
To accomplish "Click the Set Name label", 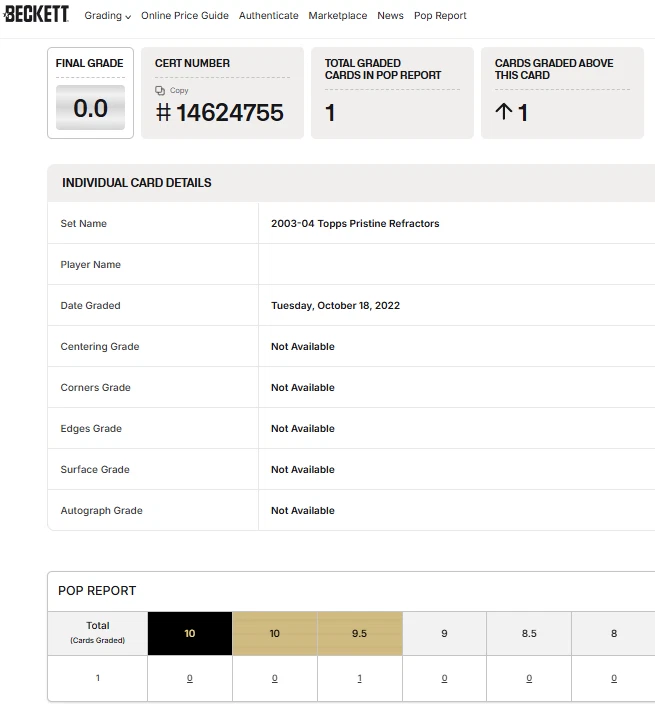I will [x=83, y=224].
